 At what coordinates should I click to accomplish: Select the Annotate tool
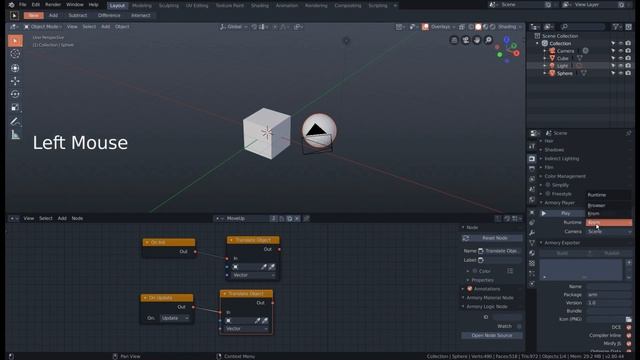click(x=15, y=121)
